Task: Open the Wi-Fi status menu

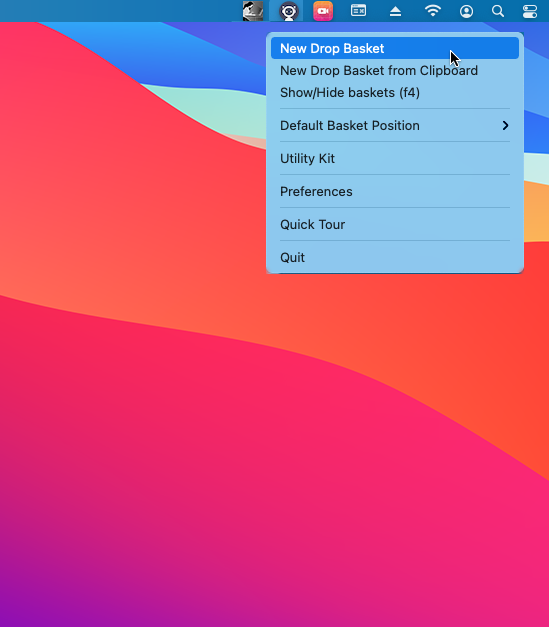Action: (433, 11)
